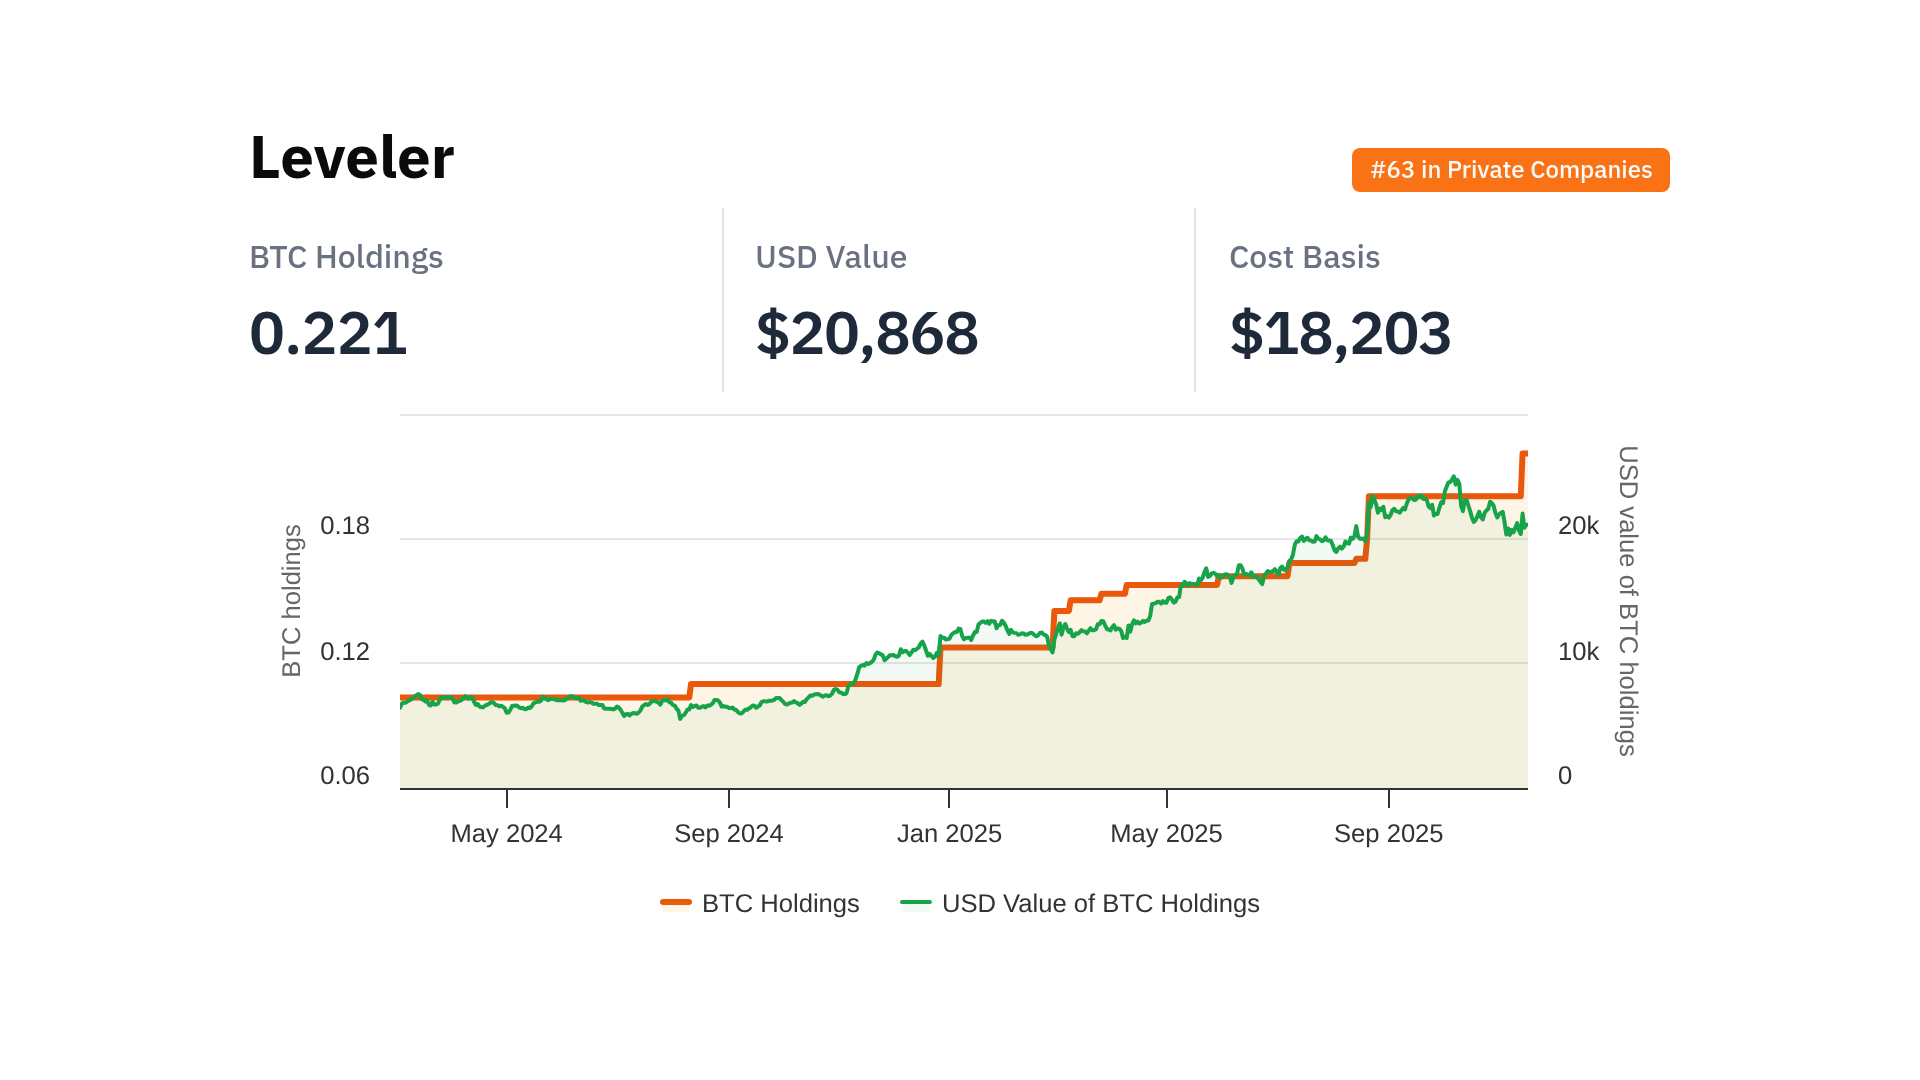Click the $18,203 Cost Basis figure

click(1339, 333)
